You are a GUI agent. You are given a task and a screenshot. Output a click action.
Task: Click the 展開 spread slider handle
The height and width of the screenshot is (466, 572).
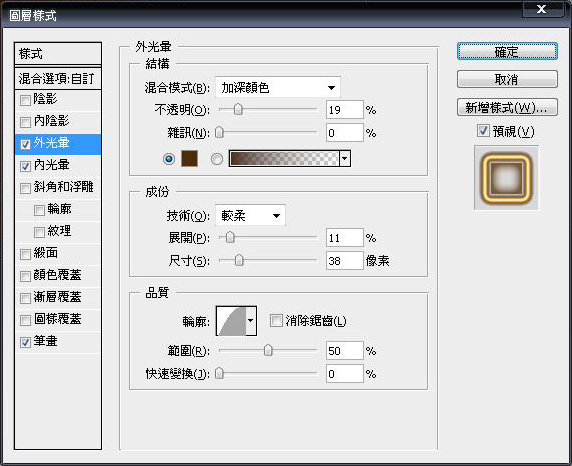pyautogui.click(x=230, y=237)
